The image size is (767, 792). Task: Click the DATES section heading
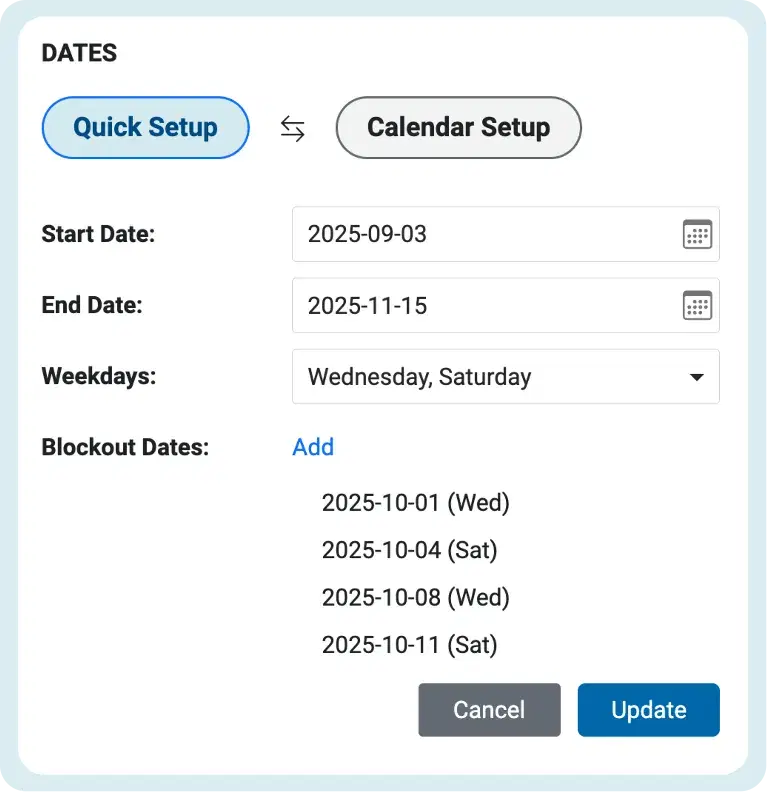coord(79,53)
